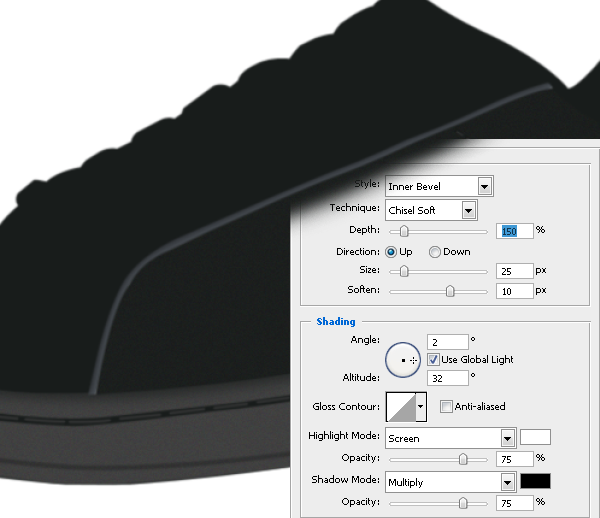Select the Up direction radio button
Image resolution: width=600 pixels, height=518 pixels.
(x=391, y=252)
